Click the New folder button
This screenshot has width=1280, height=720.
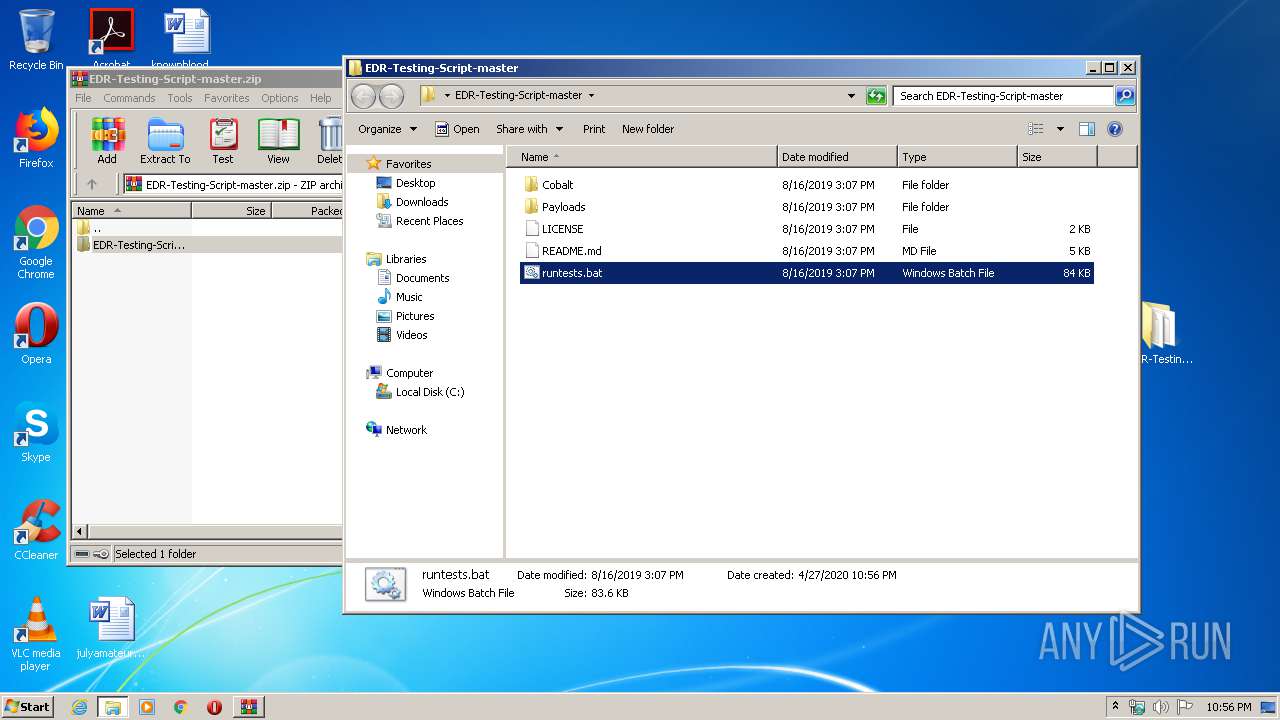pyautogui.click(x=648, y=129)
